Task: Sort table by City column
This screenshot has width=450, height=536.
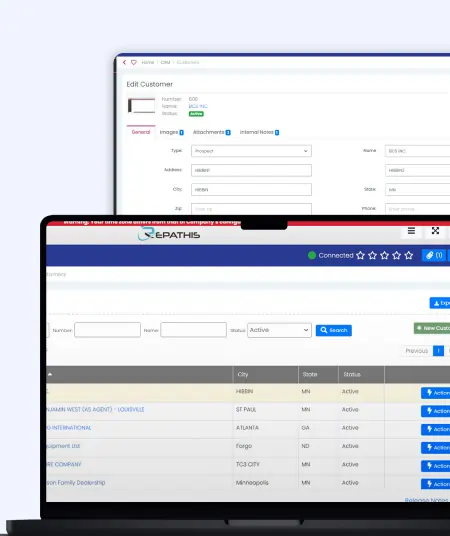Action: pyautogui.click(x=243, y=375)
